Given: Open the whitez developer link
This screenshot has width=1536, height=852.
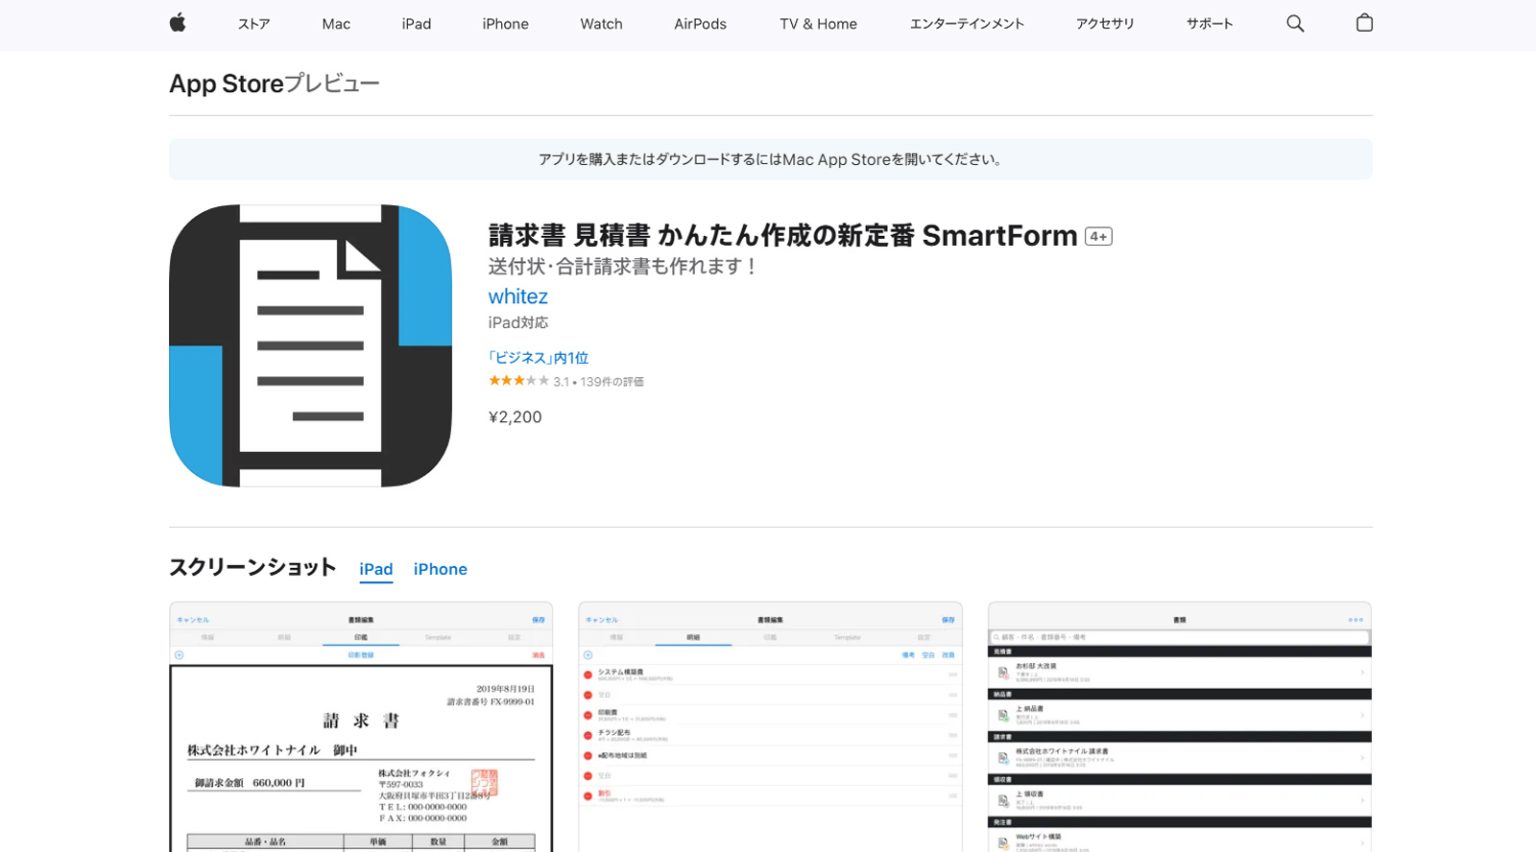Looking at the screenshot, I should pyautogui.click(x=518, y=296).
